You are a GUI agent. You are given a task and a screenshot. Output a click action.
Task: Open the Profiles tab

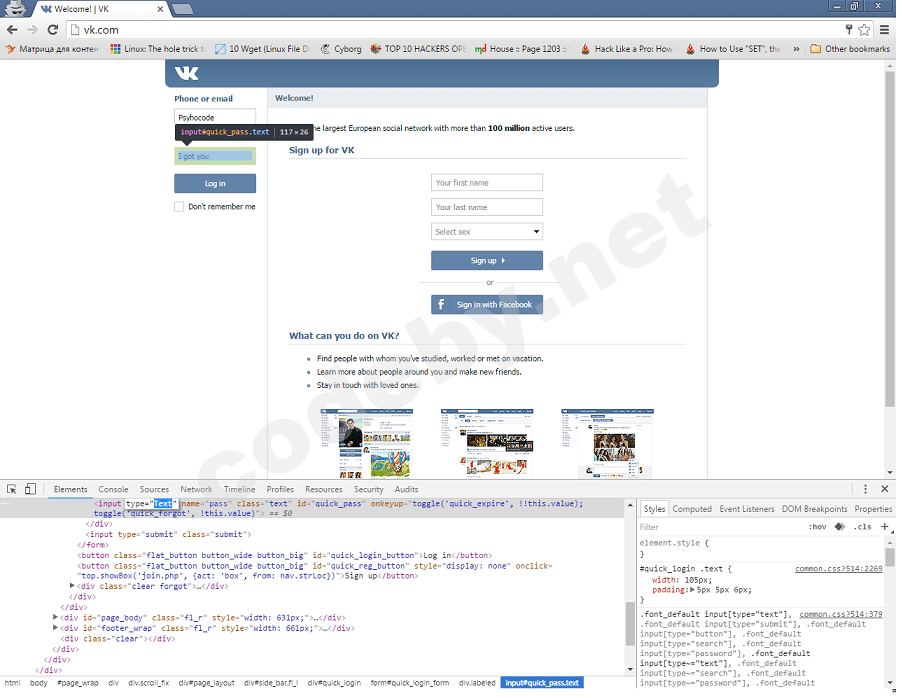[280, 489]
